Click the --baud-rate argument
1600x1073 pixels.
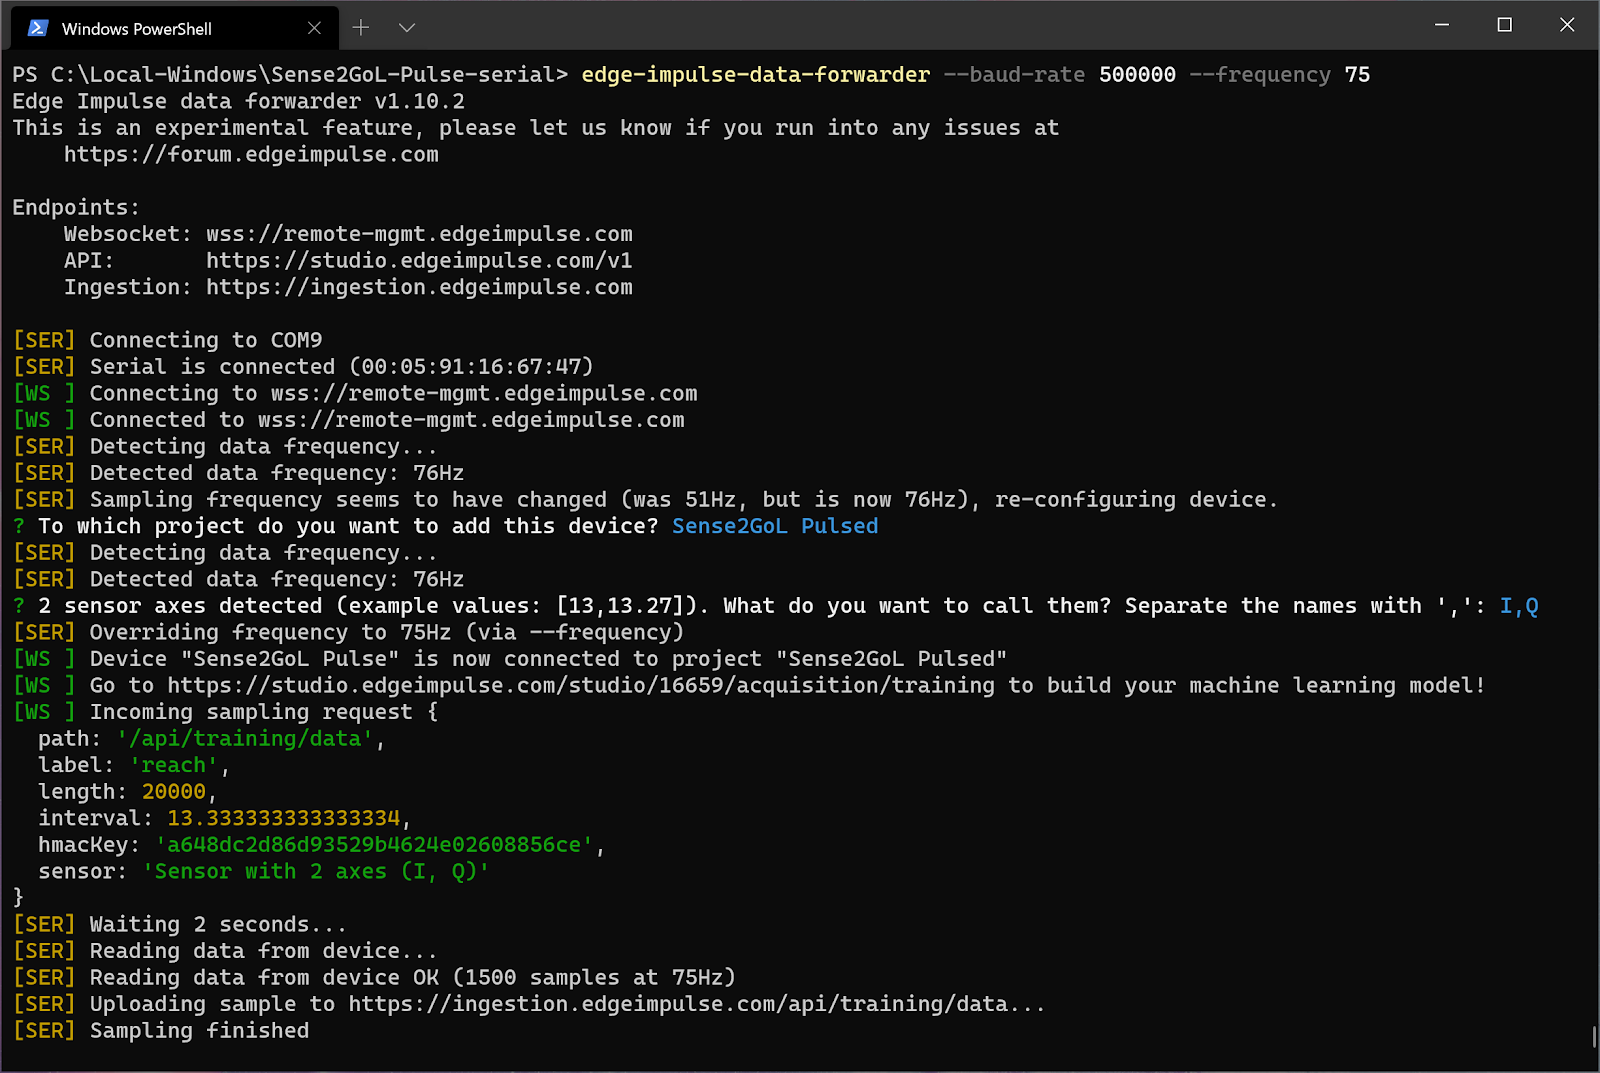click(1014, 75)
